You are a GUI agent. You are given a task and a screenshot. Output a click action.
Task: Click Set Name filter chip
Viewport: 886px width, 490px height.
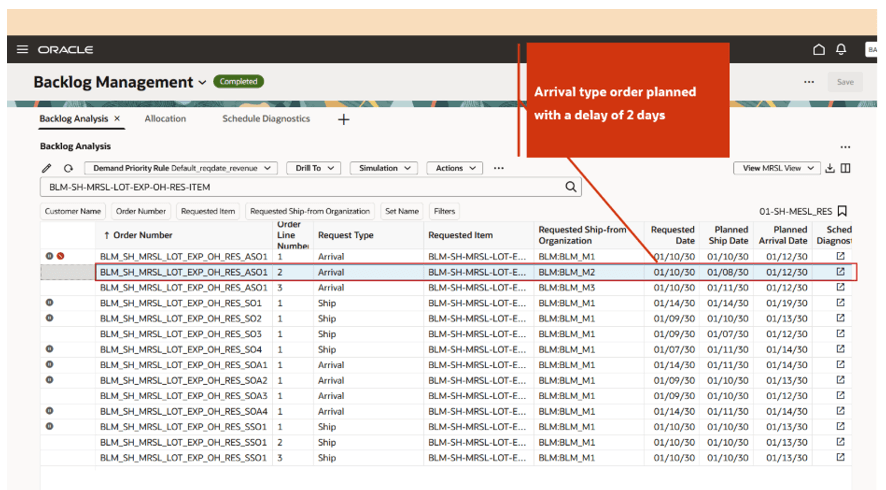click(x=402, y=211)
